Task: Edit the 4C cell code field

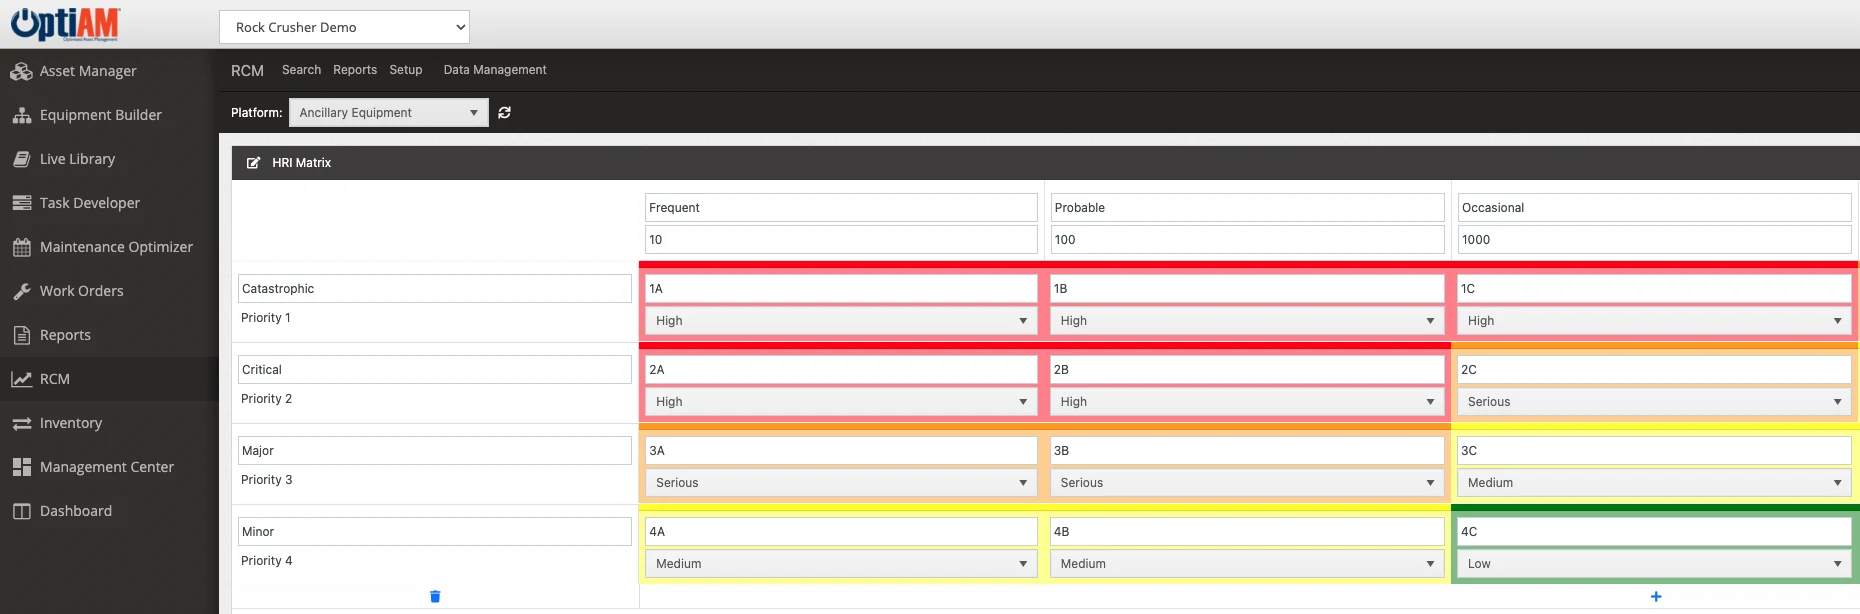Action: click(x=1654, y=532)
